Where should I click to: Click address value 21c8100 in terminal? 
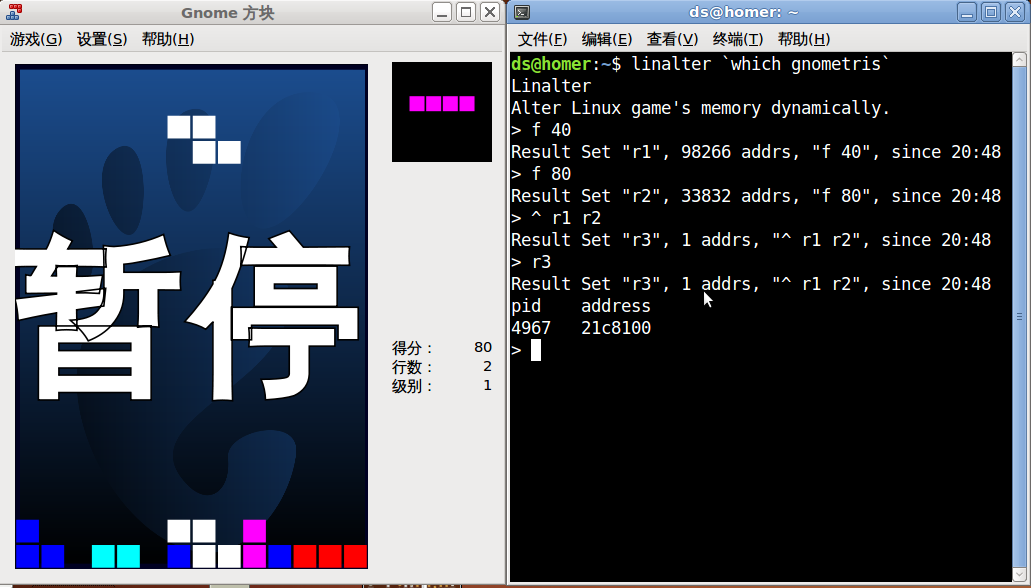pos(616,328)
